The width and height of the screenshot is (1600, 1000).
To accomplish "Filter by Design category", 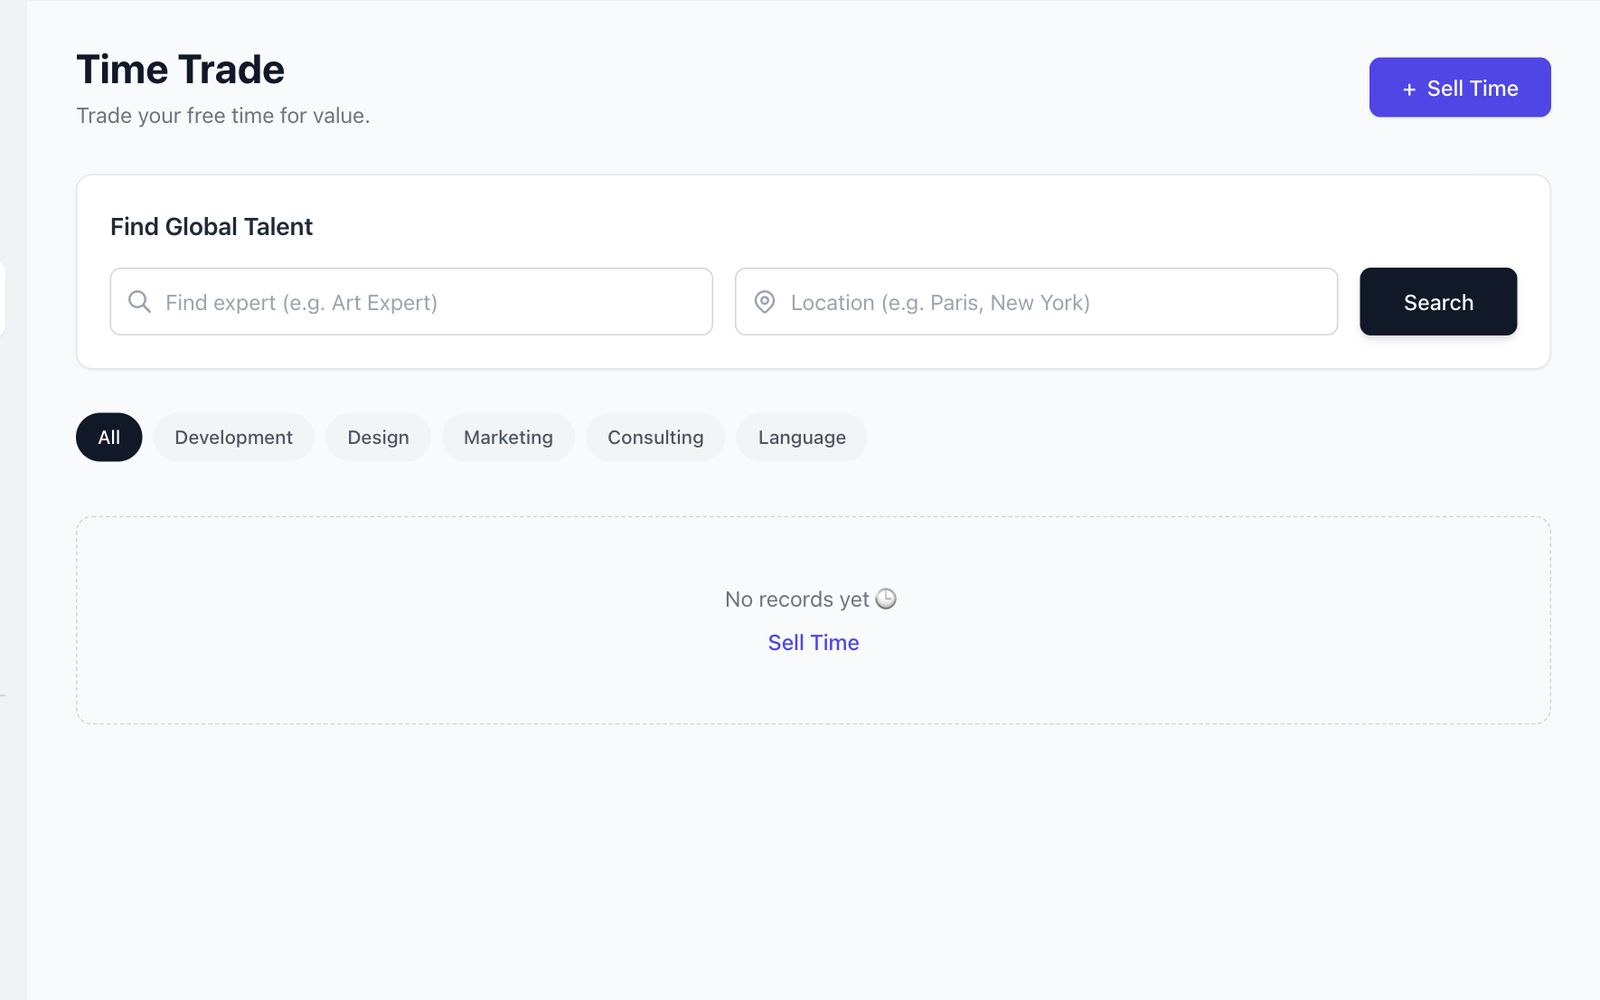I will (378, 437).
